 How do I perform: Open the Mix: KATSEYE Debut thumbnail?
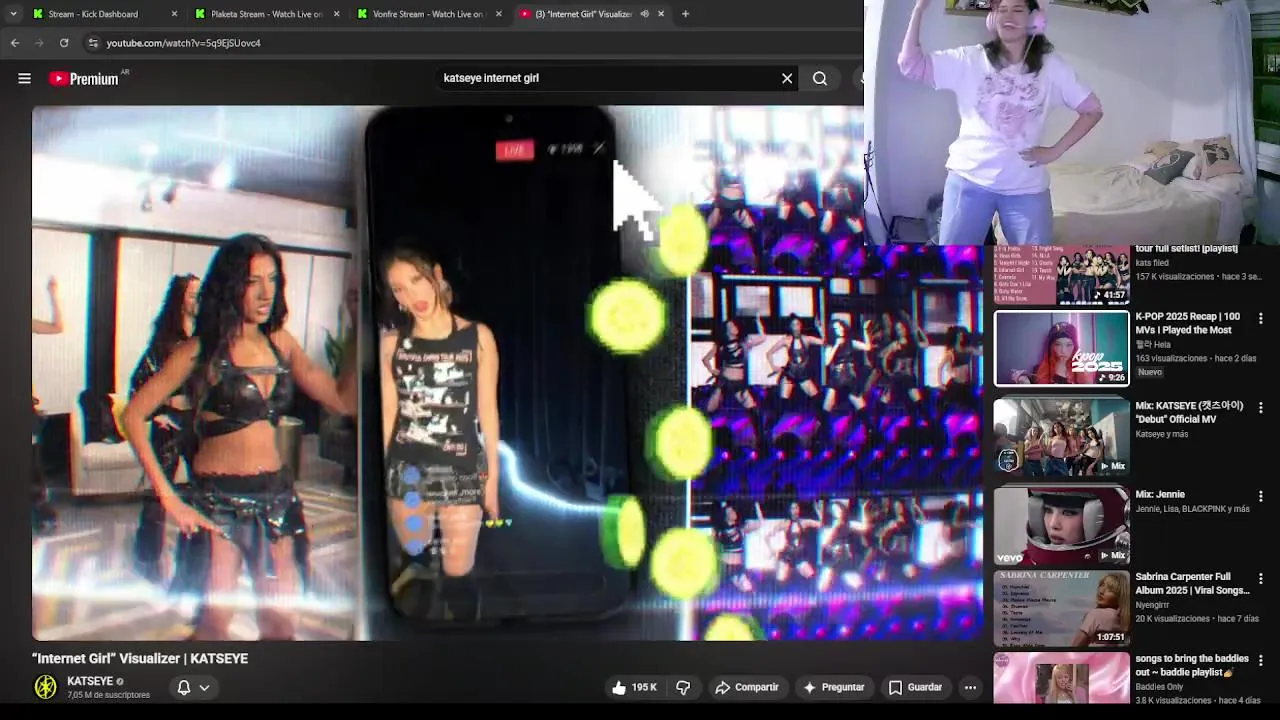click(1061, 436)
